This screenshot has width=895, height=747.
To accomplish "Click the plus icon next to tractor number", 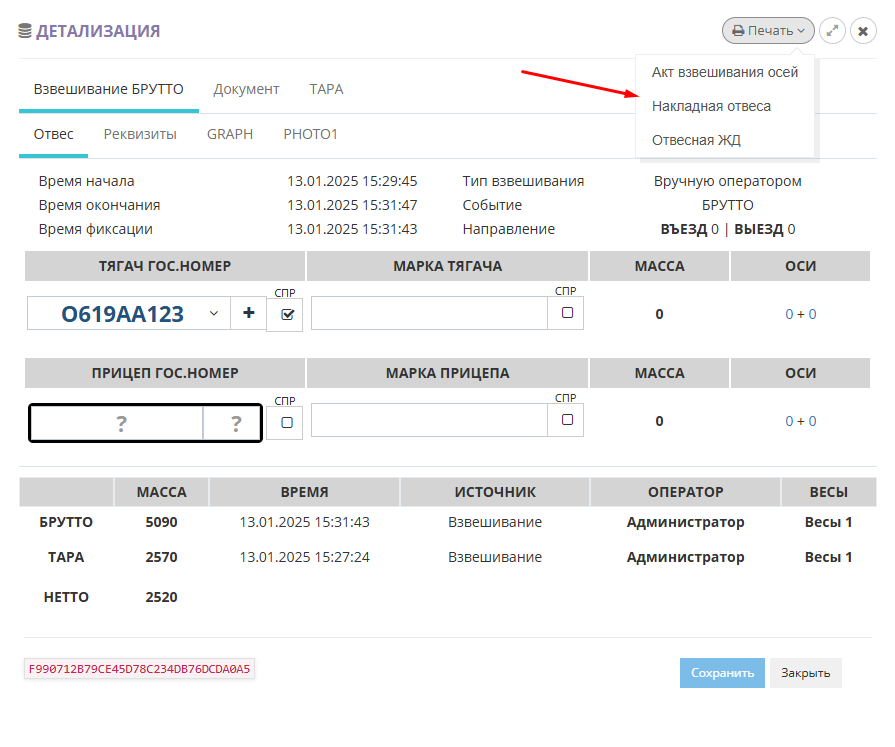I will [248, 314].
